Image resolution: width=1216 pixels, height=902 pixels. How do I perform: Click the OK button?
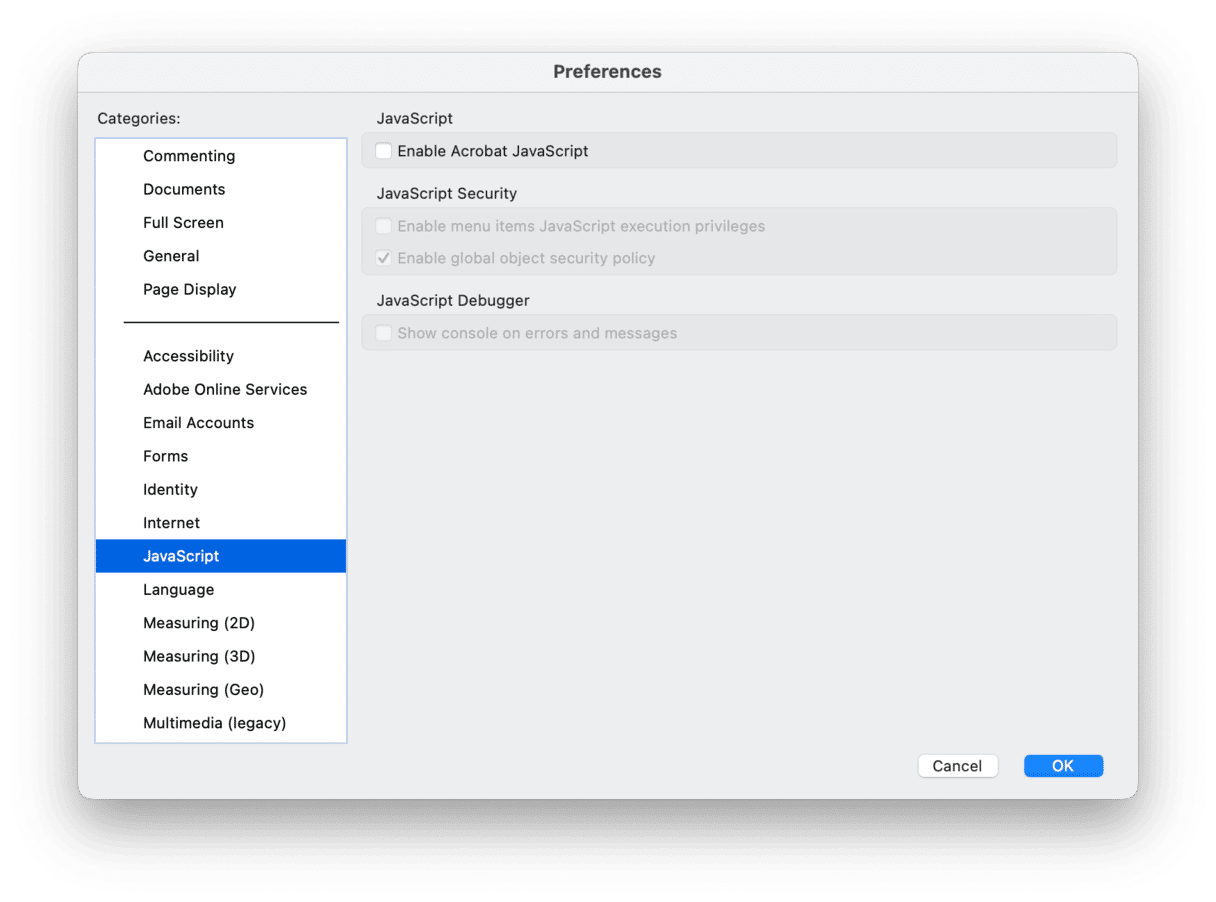tap(1063, 766)
